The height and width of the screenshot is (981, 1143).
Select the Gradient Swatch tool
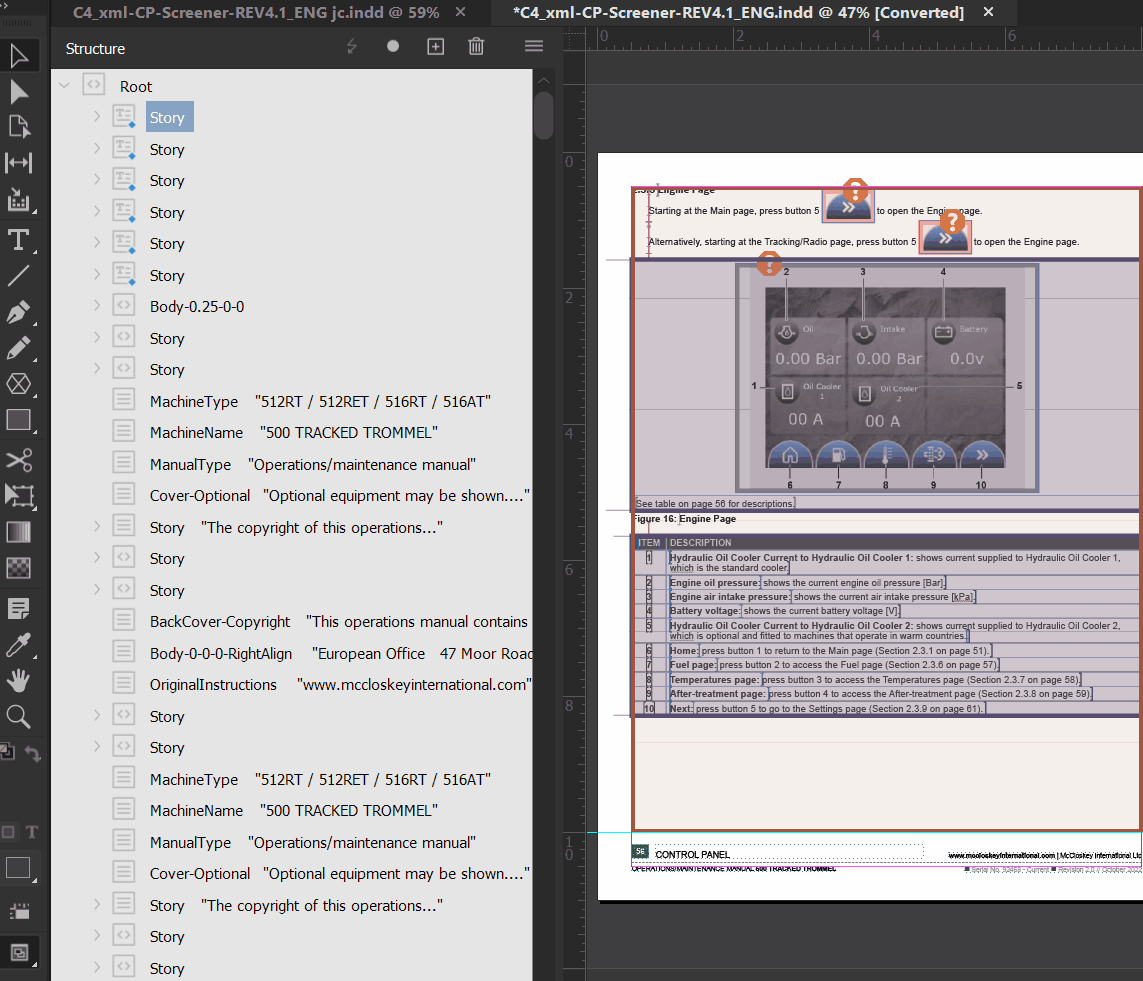pyautogui.click(x=18, y=533)
